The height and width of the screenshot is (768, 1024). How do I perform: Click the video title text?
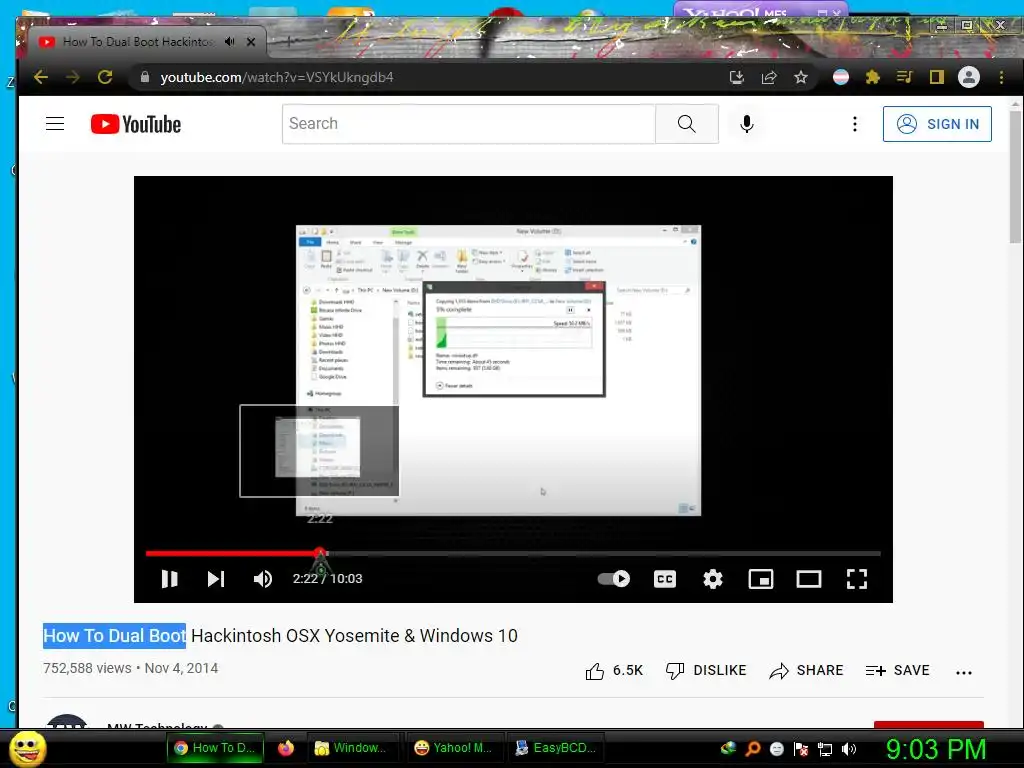click(280, 635)
